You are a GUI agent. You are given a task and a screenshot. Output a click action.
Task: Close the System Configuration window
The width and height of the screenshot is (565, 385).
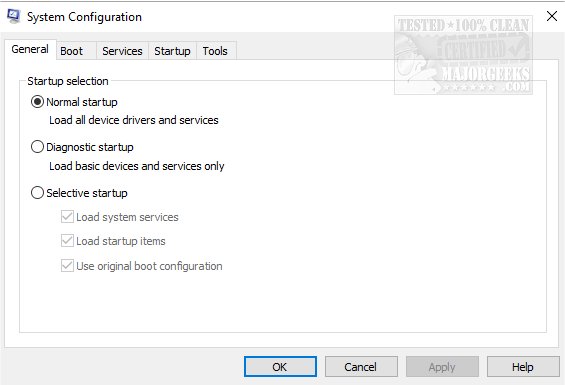[x=552, y=16]
